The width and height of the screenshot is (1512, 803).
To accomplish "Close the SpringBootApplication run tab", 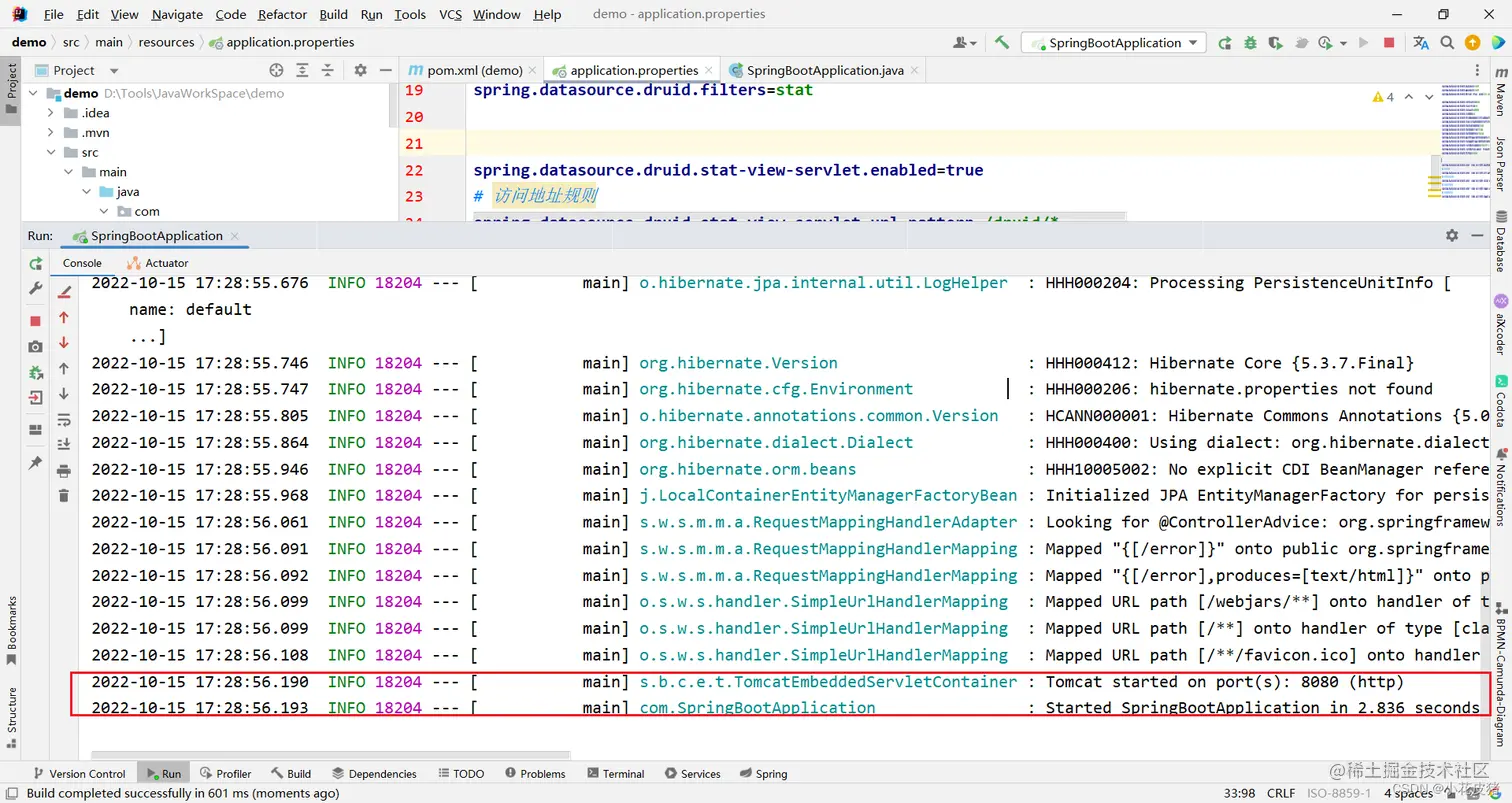I will [235, 236].
